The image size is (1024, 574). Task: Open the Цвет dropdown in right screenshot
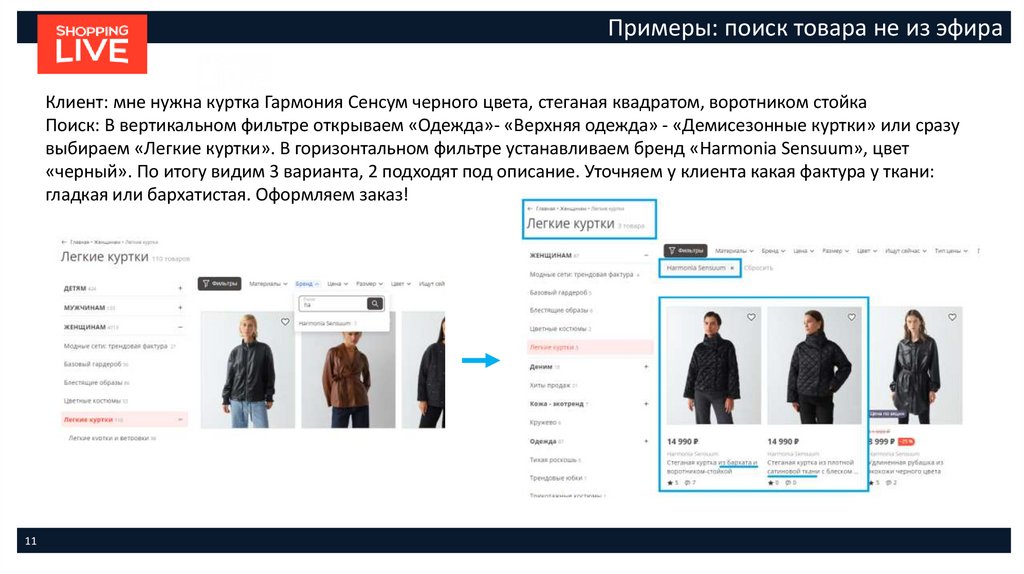867,251
